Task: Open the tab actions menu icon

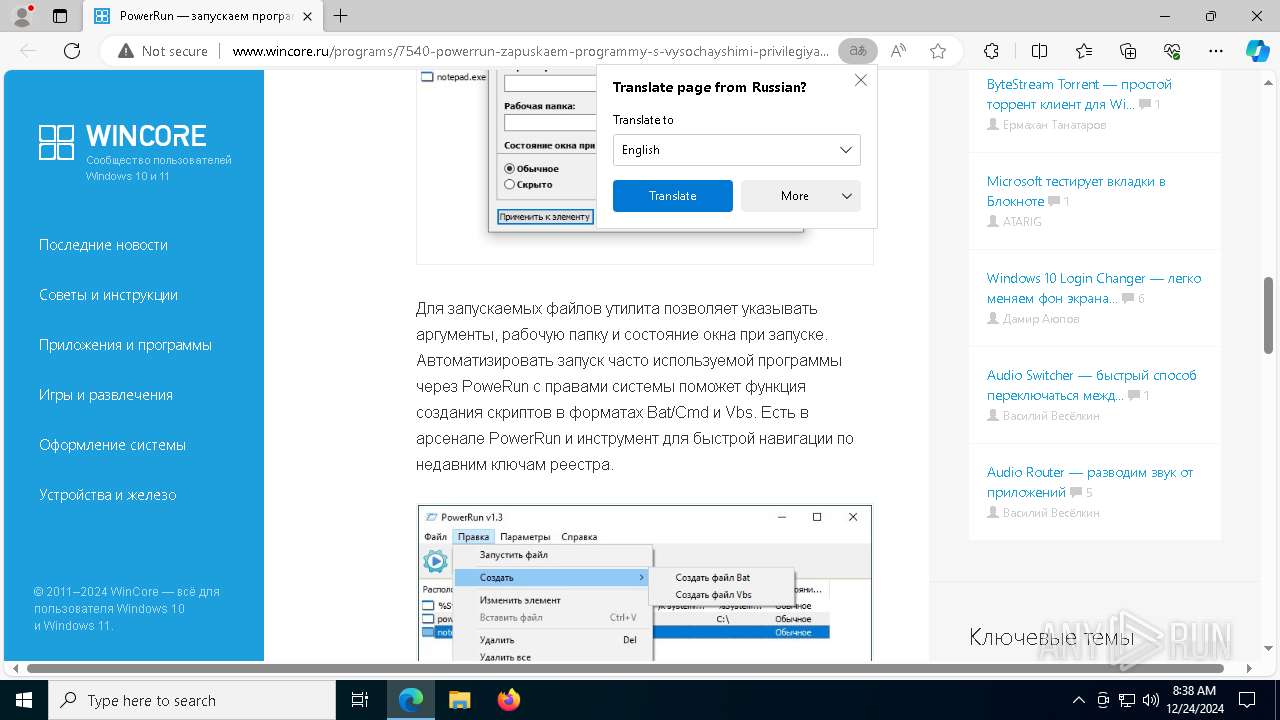Action: 60,16
